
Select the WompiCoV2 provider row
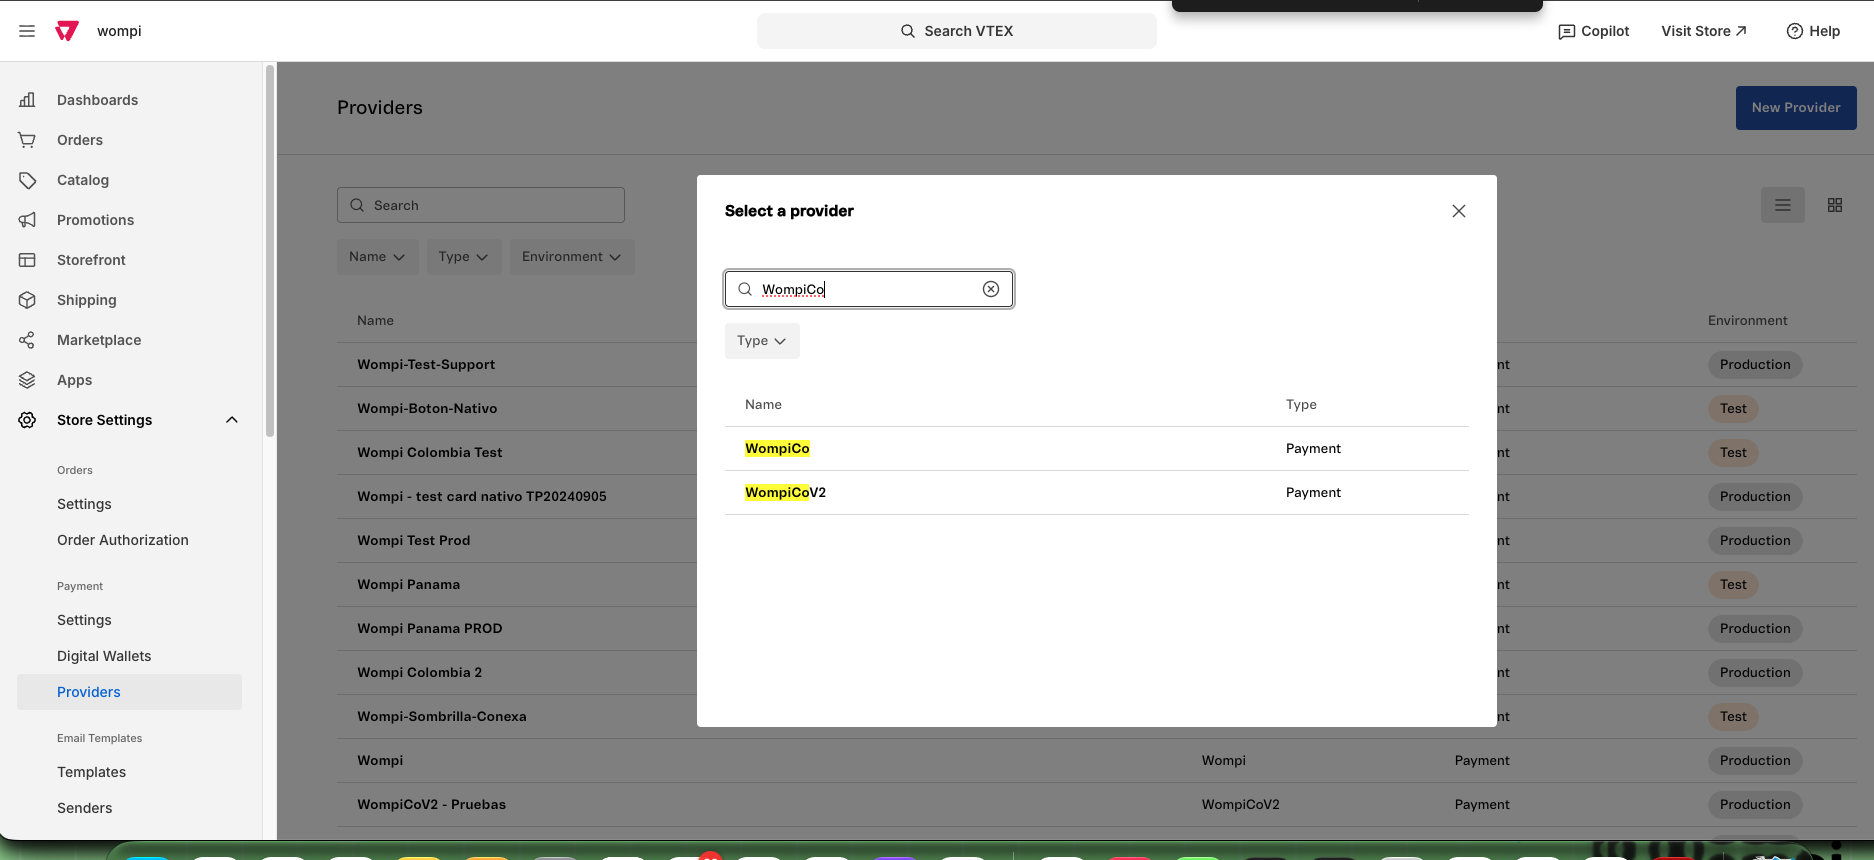(x=1097, y=493)
